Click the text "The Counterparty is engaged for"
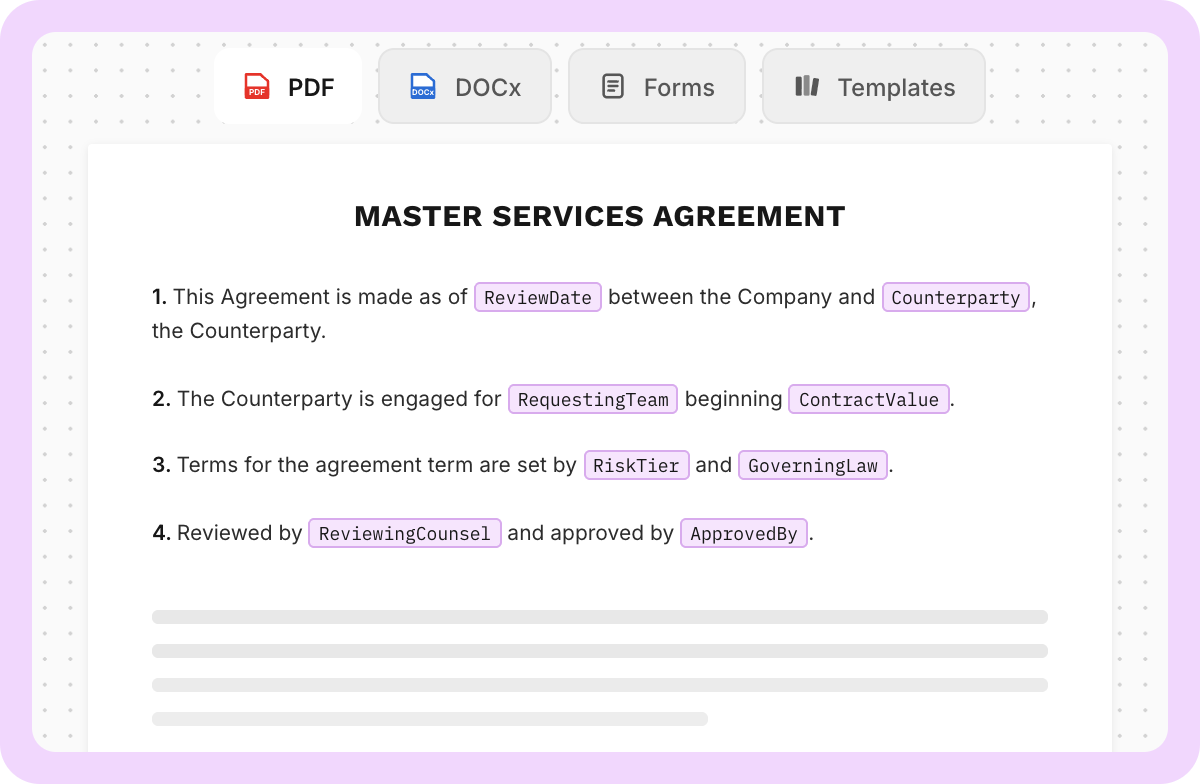 339,399
